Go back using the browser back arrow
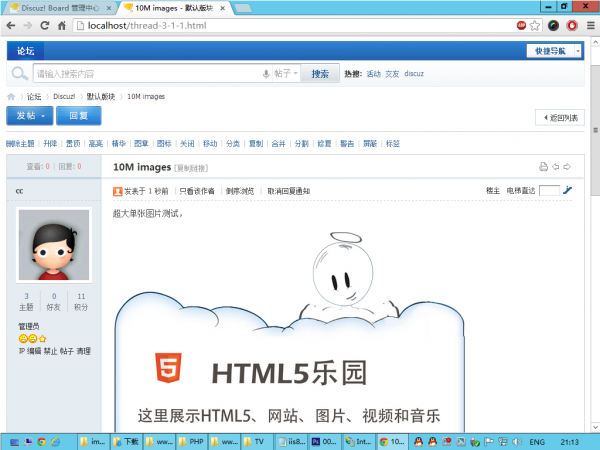This screenshot has height=450, width=600. click(x=11, y=26)
